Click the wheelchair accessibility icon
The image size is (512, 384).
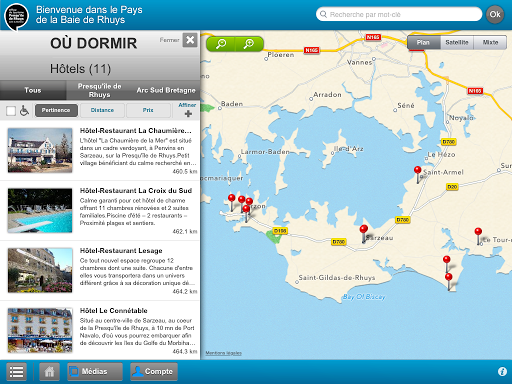point(24,110)
